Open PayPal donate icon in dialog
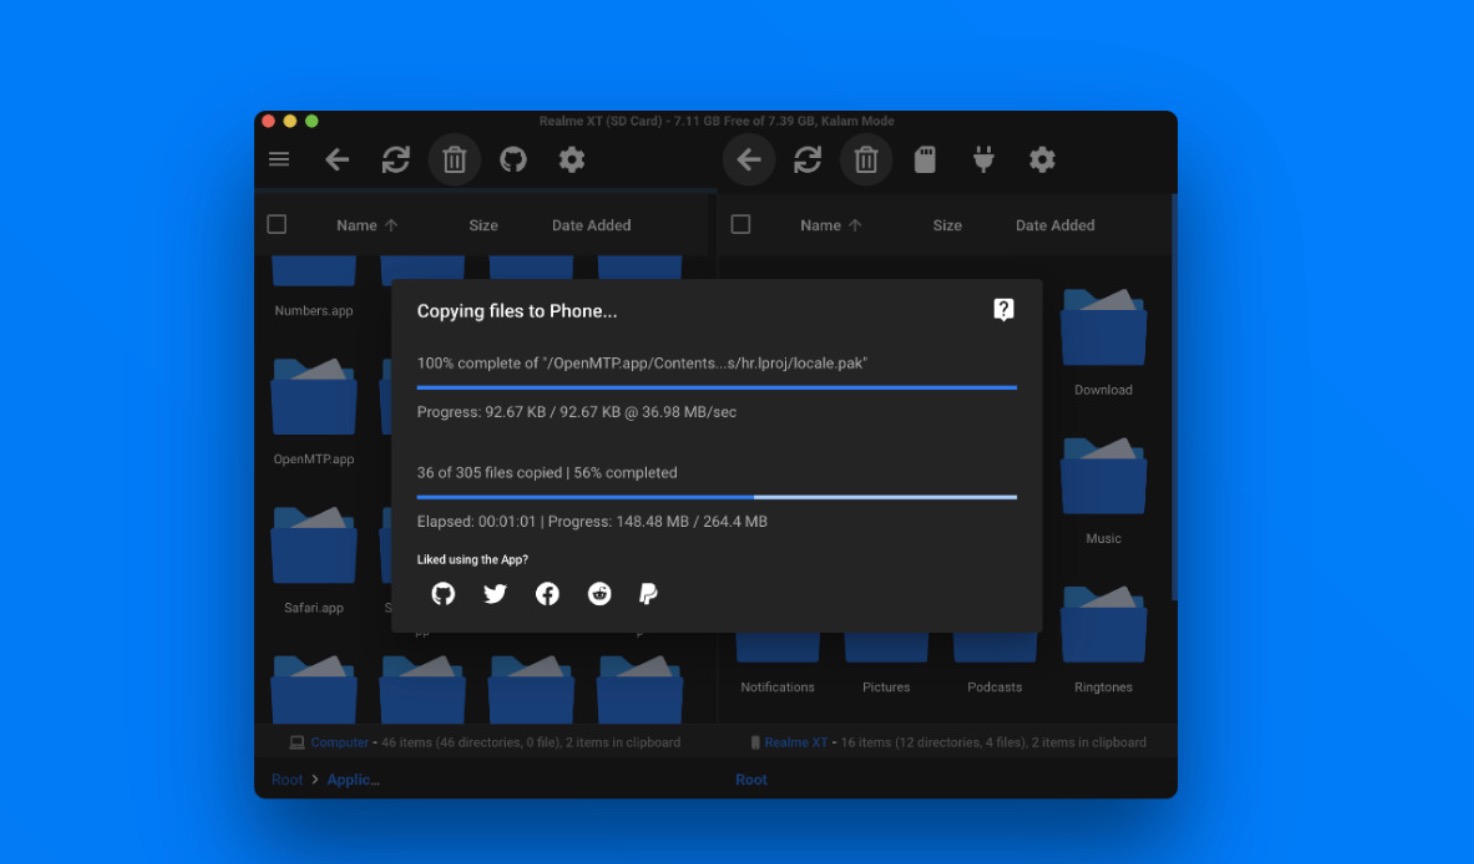Screen dimensions: 1474x864 [648, 594]
